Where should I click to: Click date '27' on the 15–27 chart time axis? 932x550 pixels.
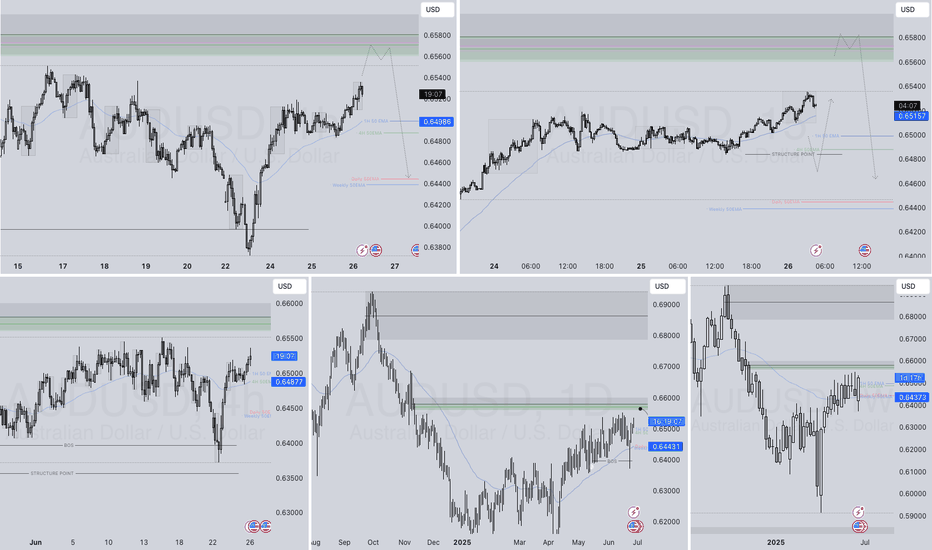tap(395, 266)
